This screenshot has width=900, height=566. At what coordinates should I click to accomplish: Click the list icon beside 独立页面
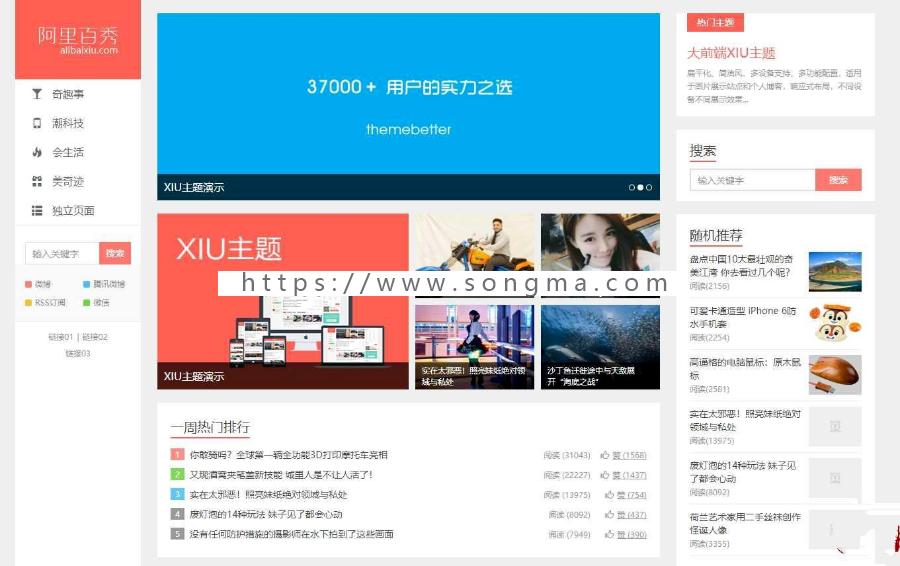37,211
